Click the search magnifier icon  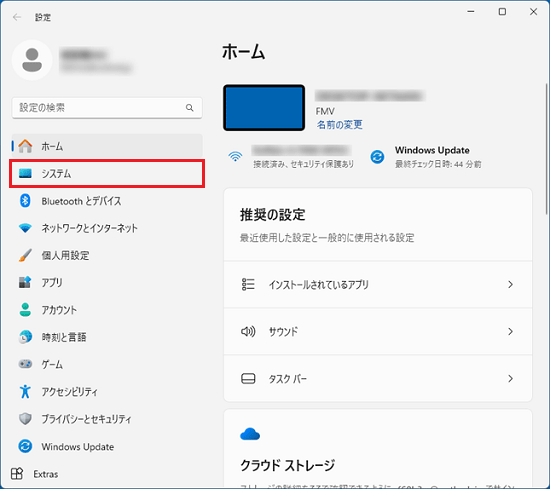click(x=189, y=108)
